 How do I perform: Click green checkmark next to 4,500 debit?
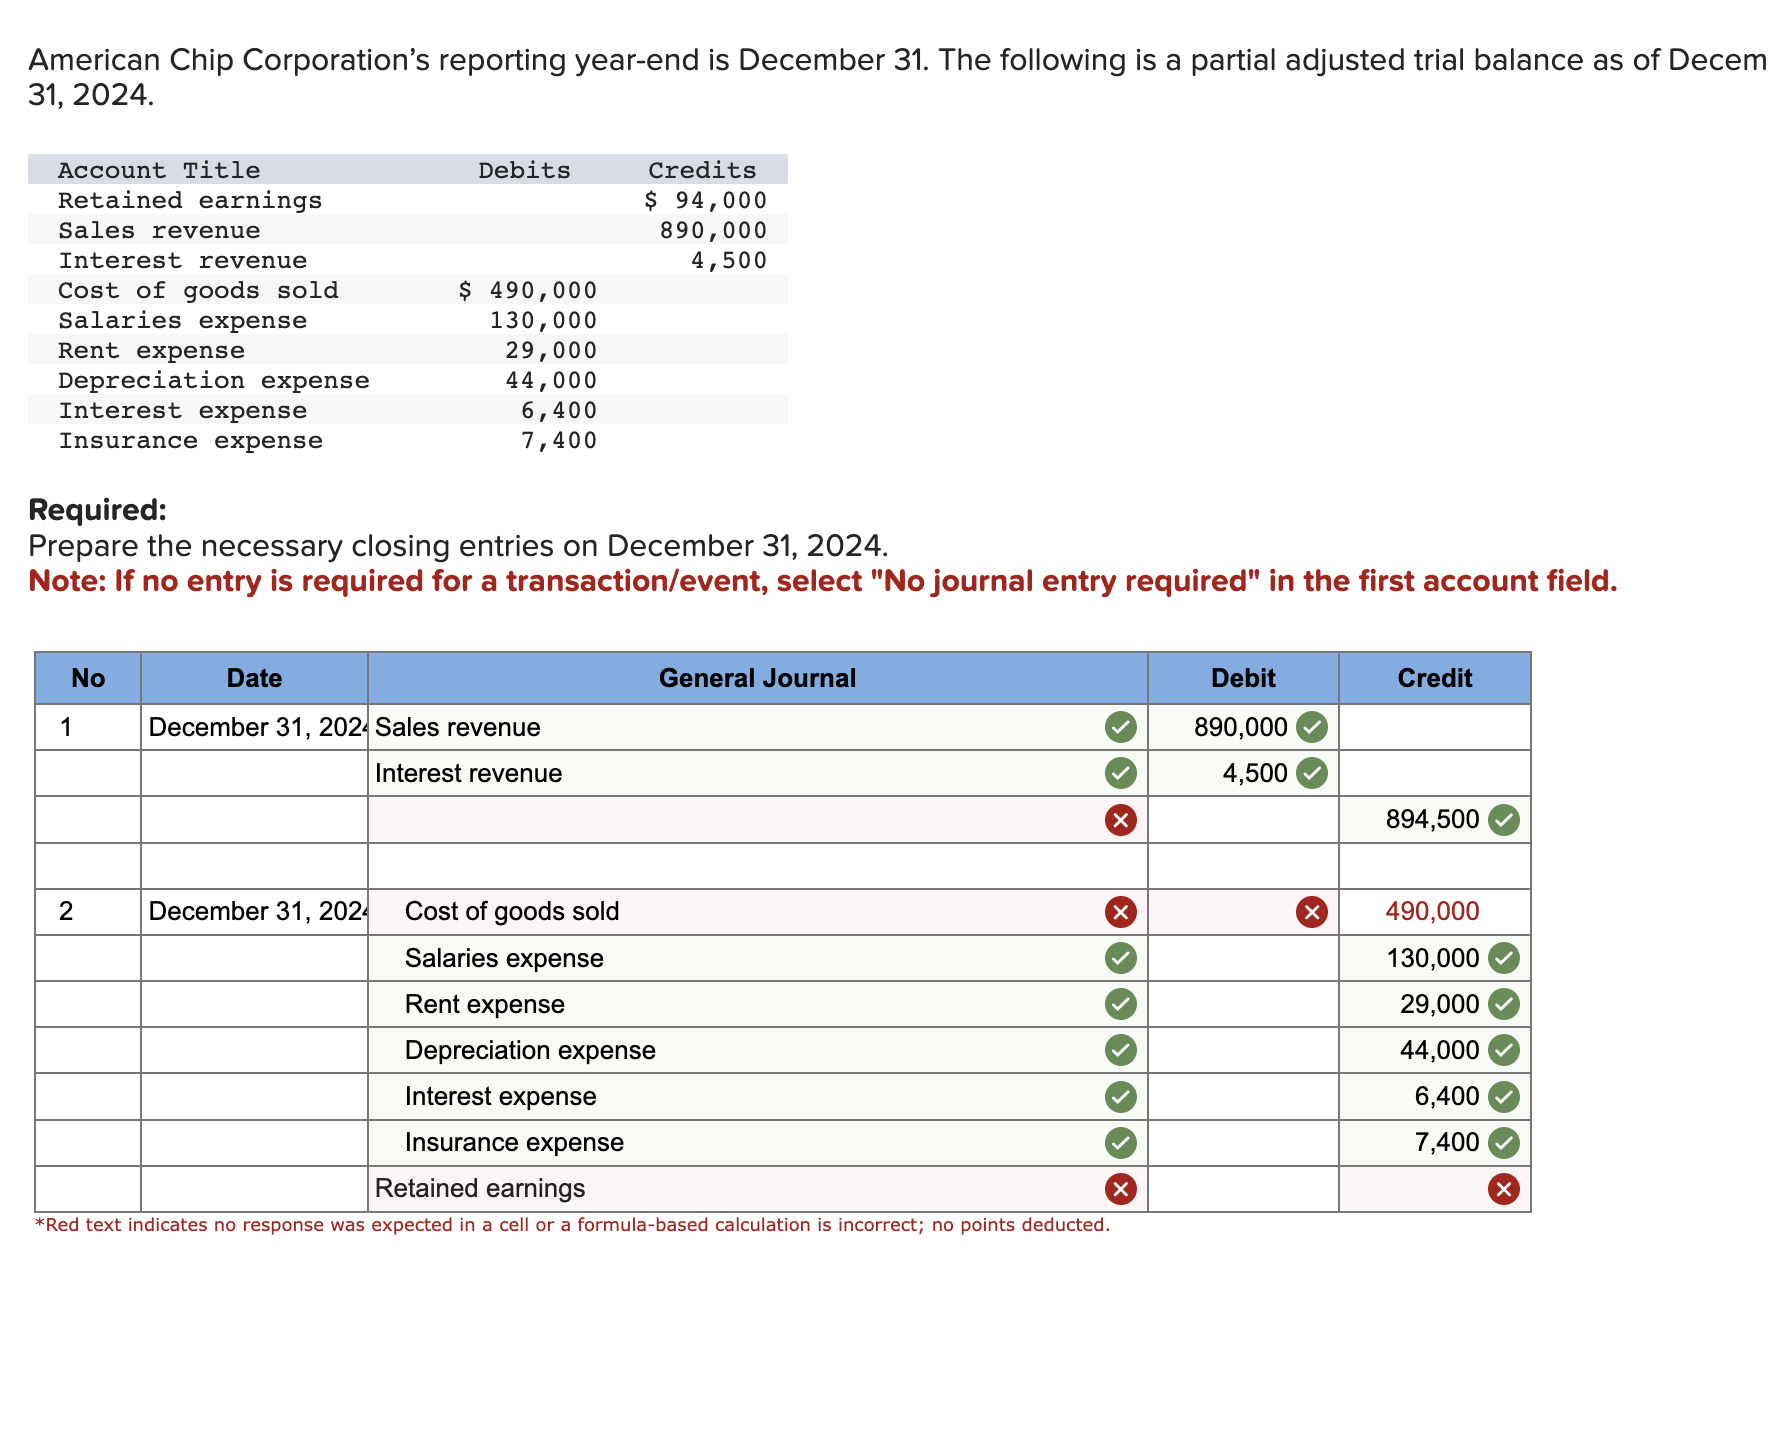1311,773
